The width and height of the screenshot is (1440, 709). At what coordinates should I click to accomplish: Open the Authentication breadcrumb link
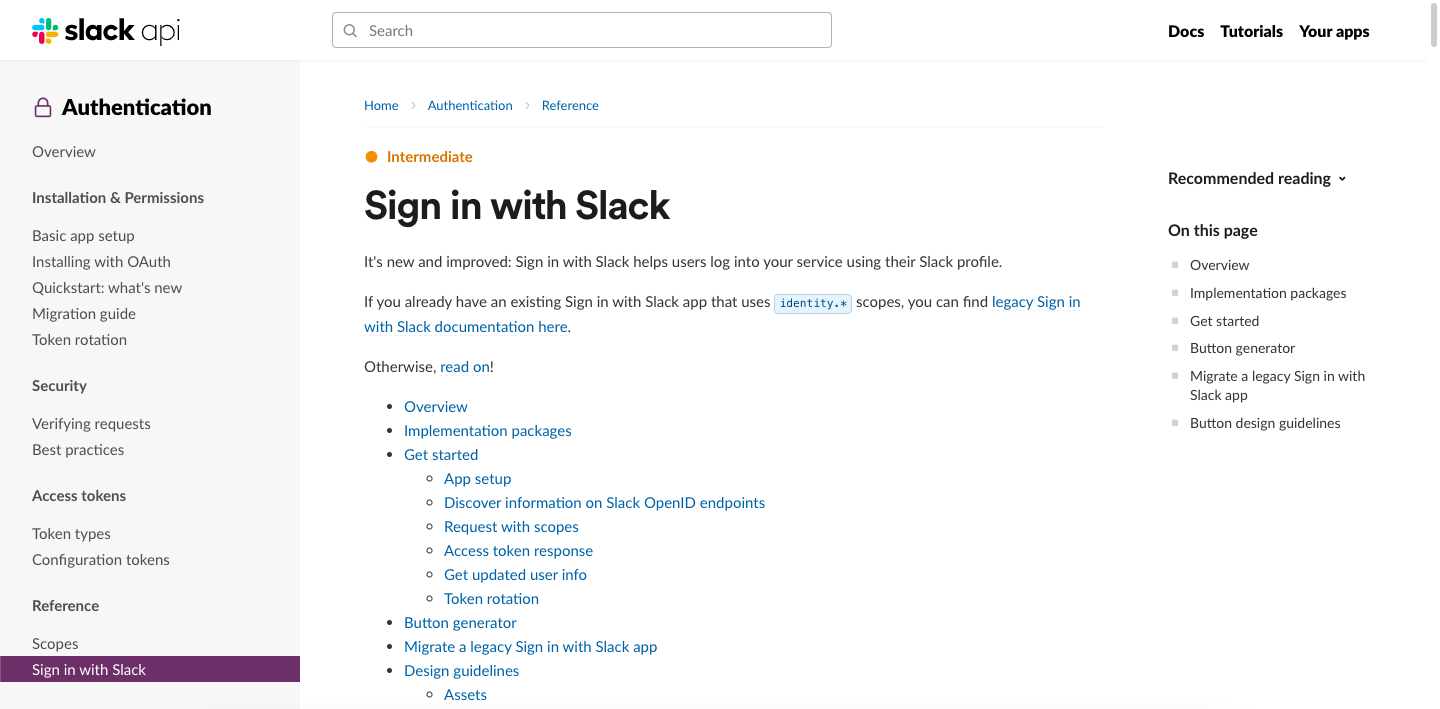470,106
